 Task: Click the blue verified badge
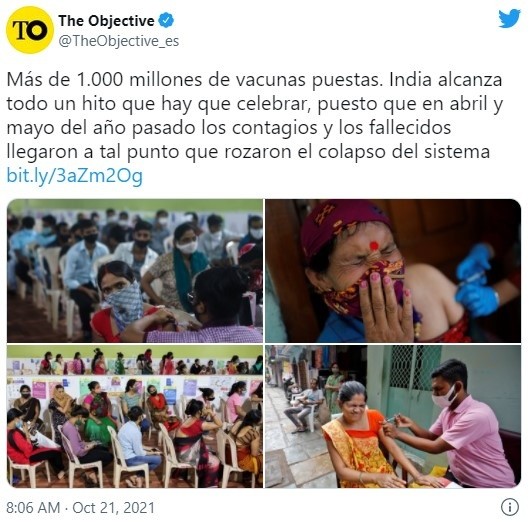pyautogui.click(x=166, y=20)
